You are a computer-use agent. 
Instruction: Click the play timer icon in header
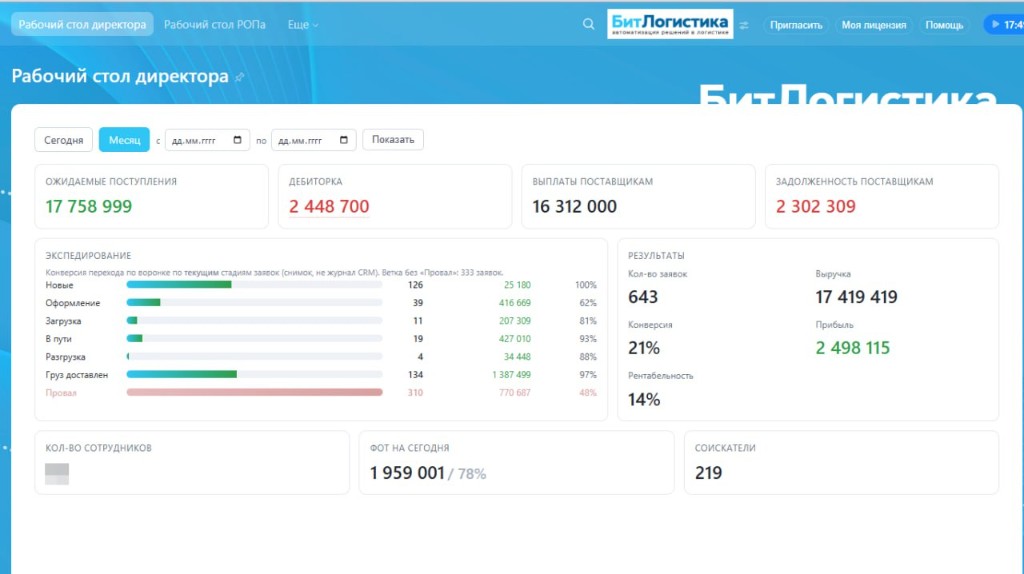[995, 24]
